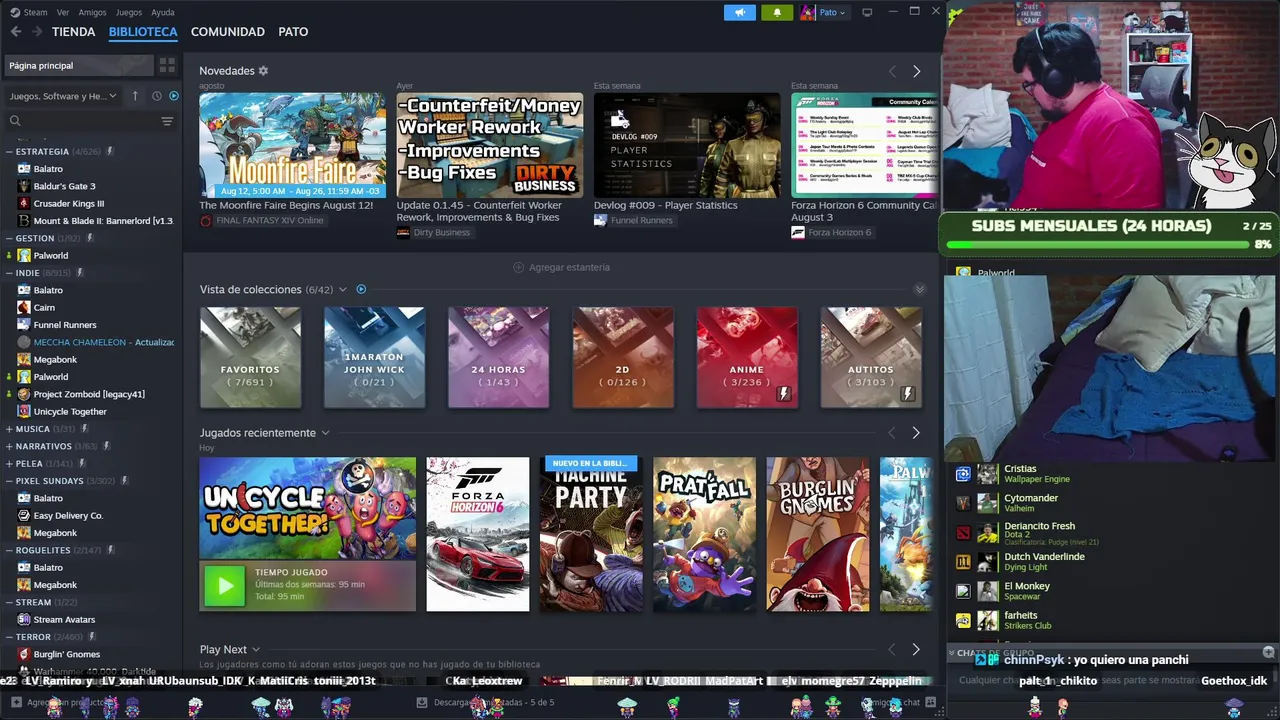Open the notifications bell
The width and height of the screenshot is (1280, 720).
(x=777, y=12)
